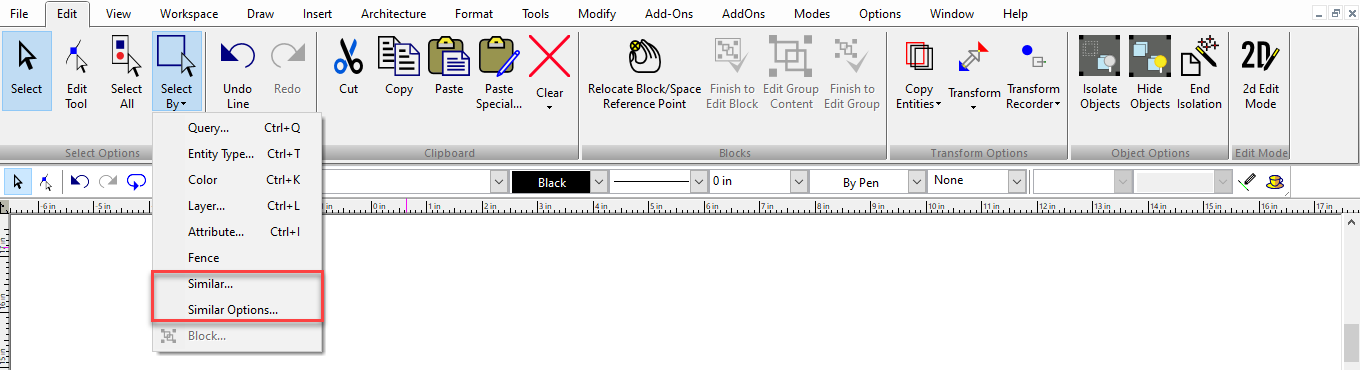The width and height of the screenshot is (1360, 370).
Task: Select the Edit Tool icon
Action: click(77, 56)
